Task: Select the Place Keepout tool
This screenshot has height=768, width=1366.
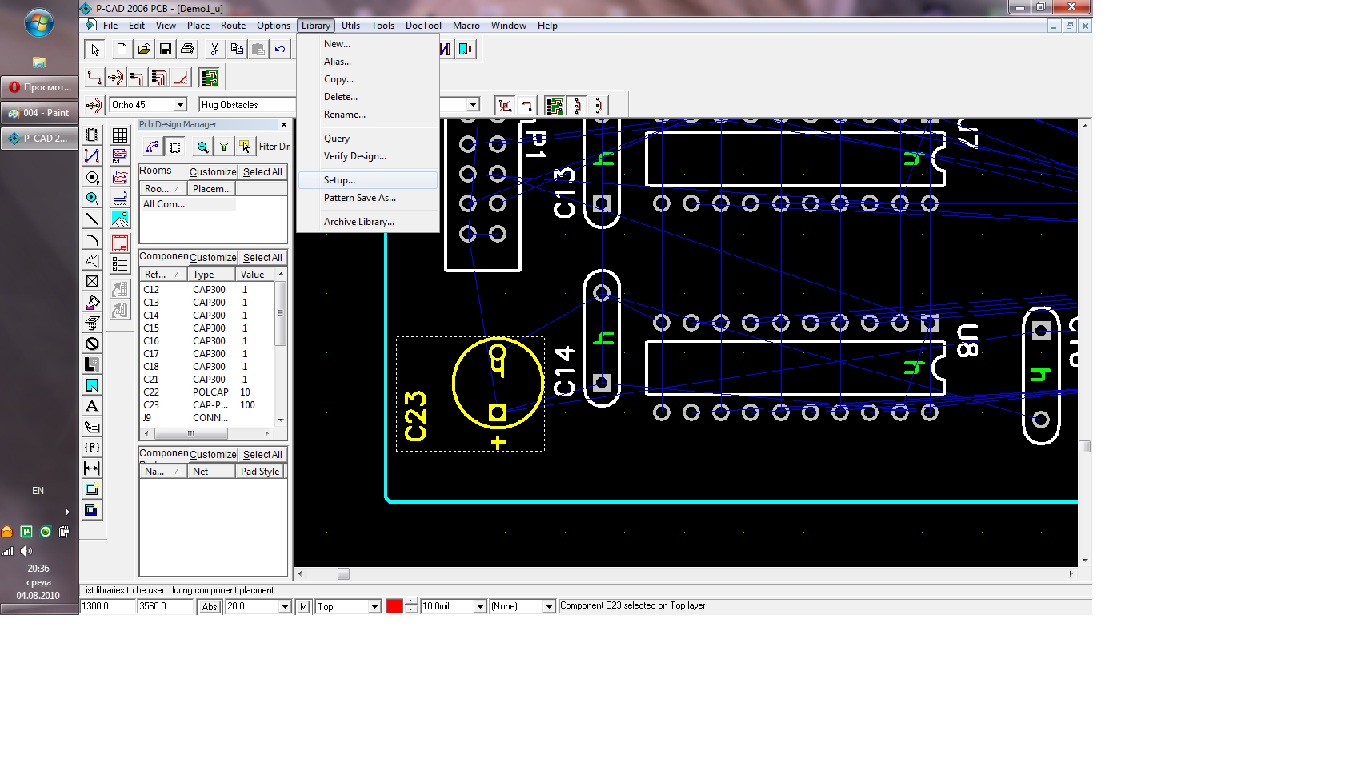Action: point(92,344)
